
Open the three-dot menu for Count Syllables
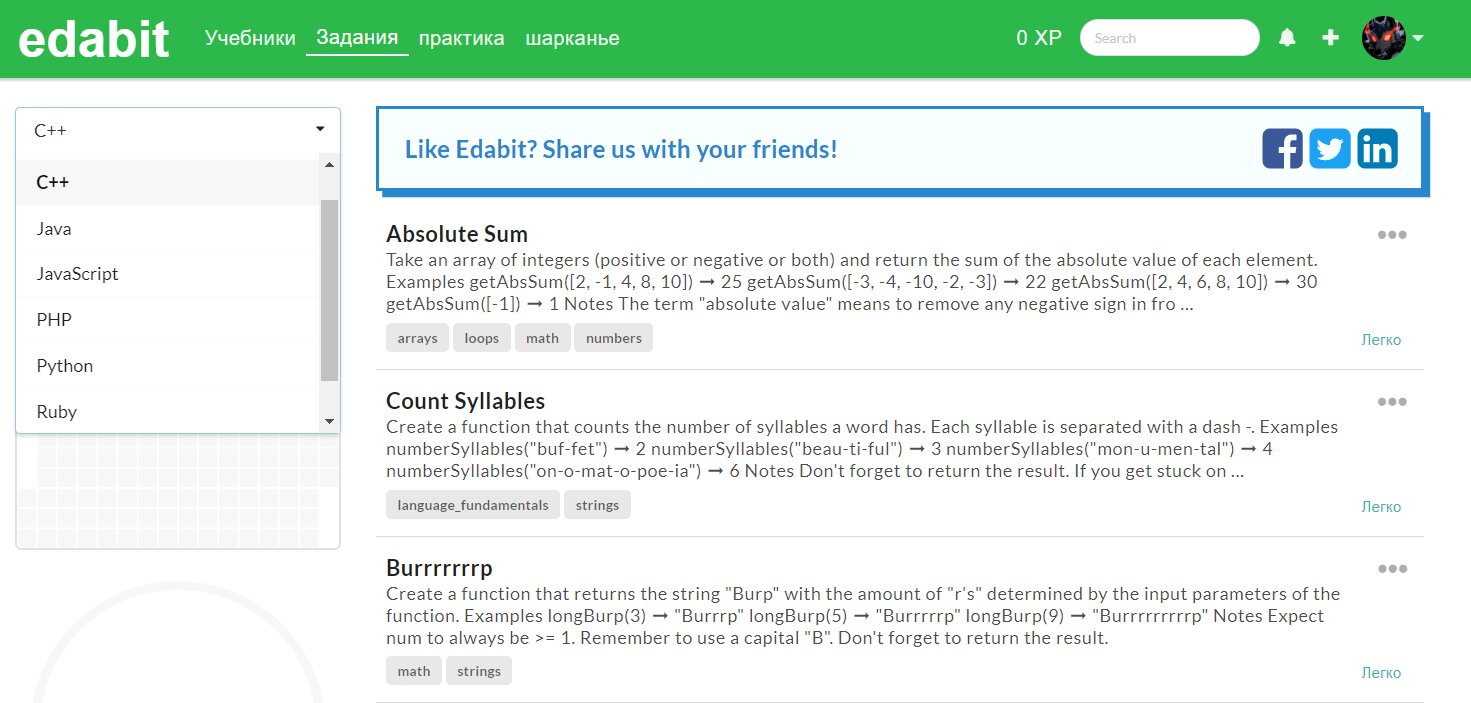click(1392, 402)
